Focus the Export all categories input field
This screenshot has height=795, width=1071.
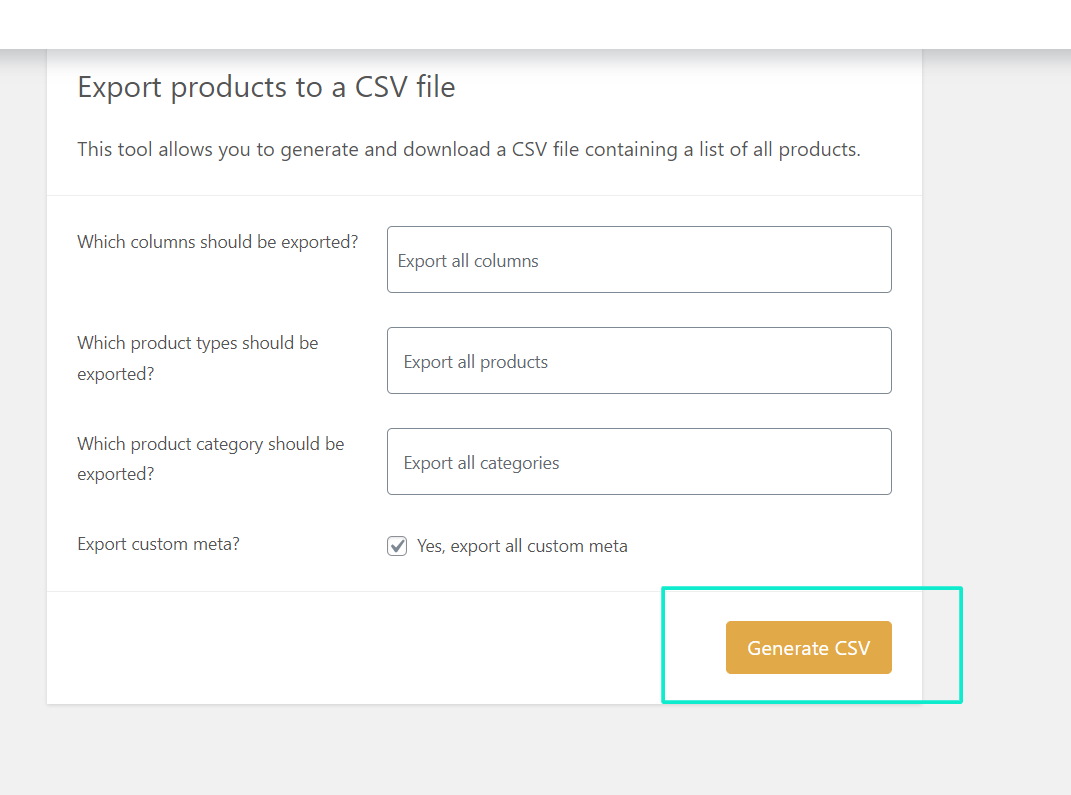(x=639, y=461)
